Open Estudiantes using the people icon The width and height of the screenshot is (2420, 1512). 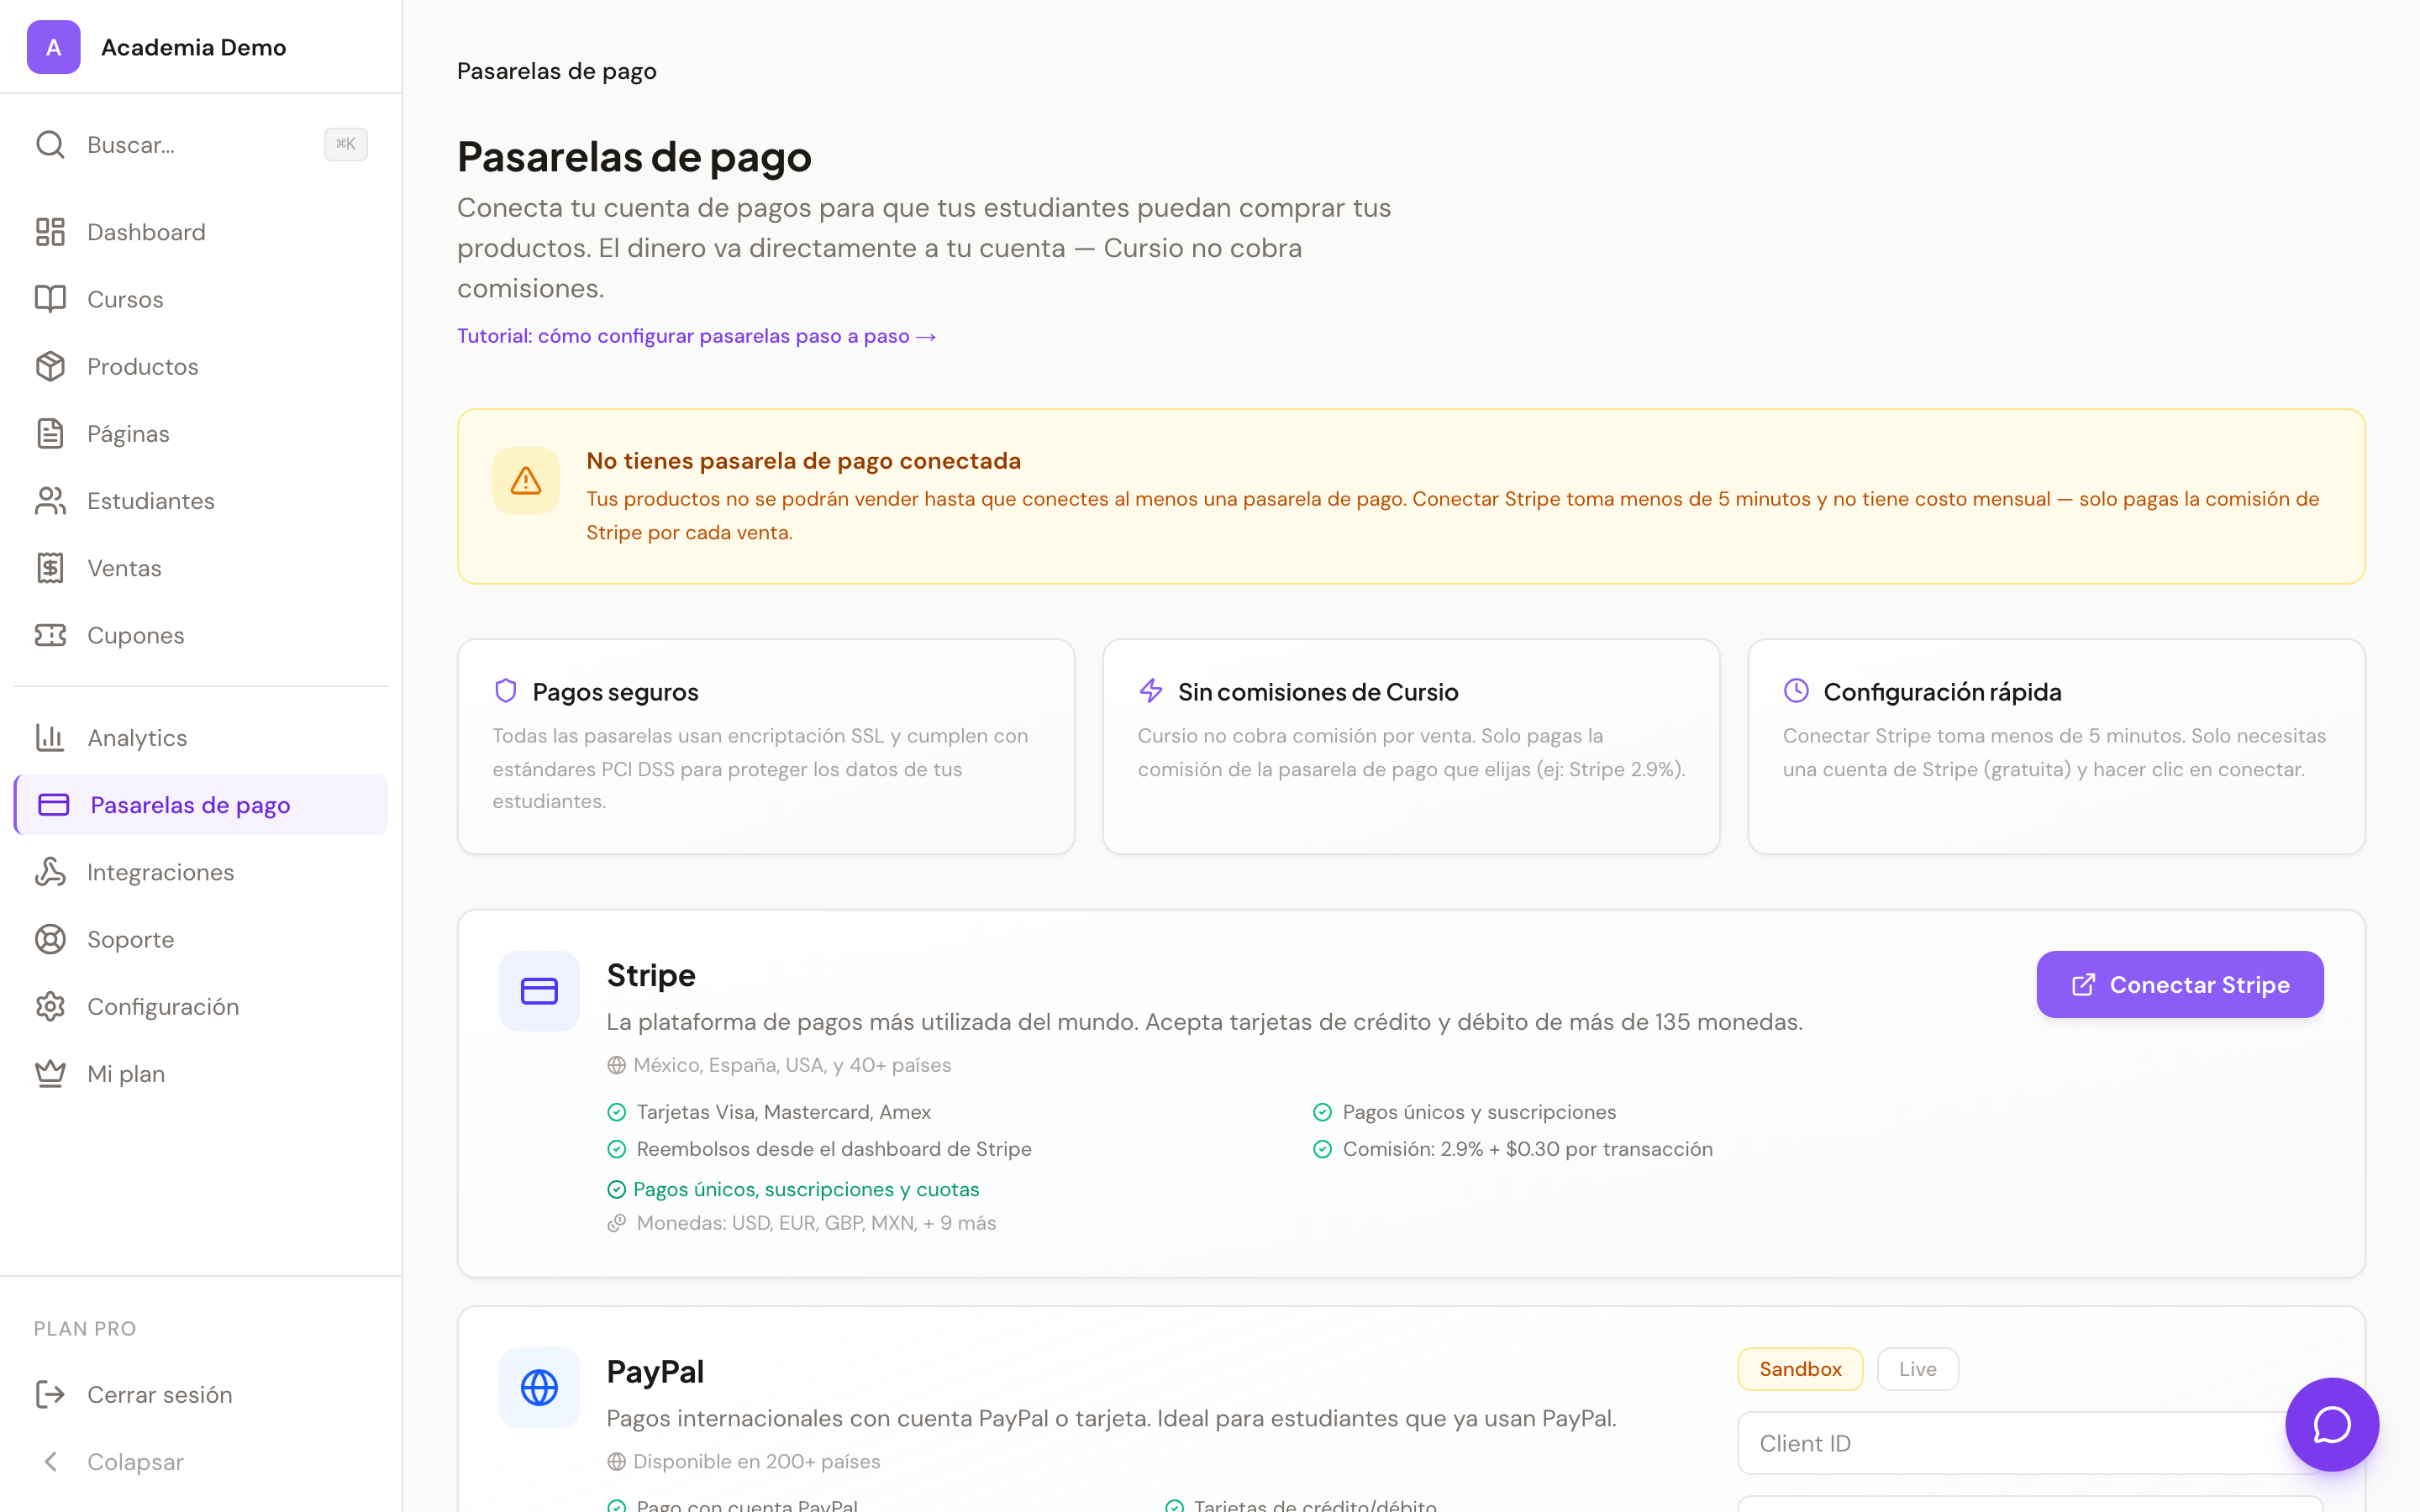[x=51, y=500]
